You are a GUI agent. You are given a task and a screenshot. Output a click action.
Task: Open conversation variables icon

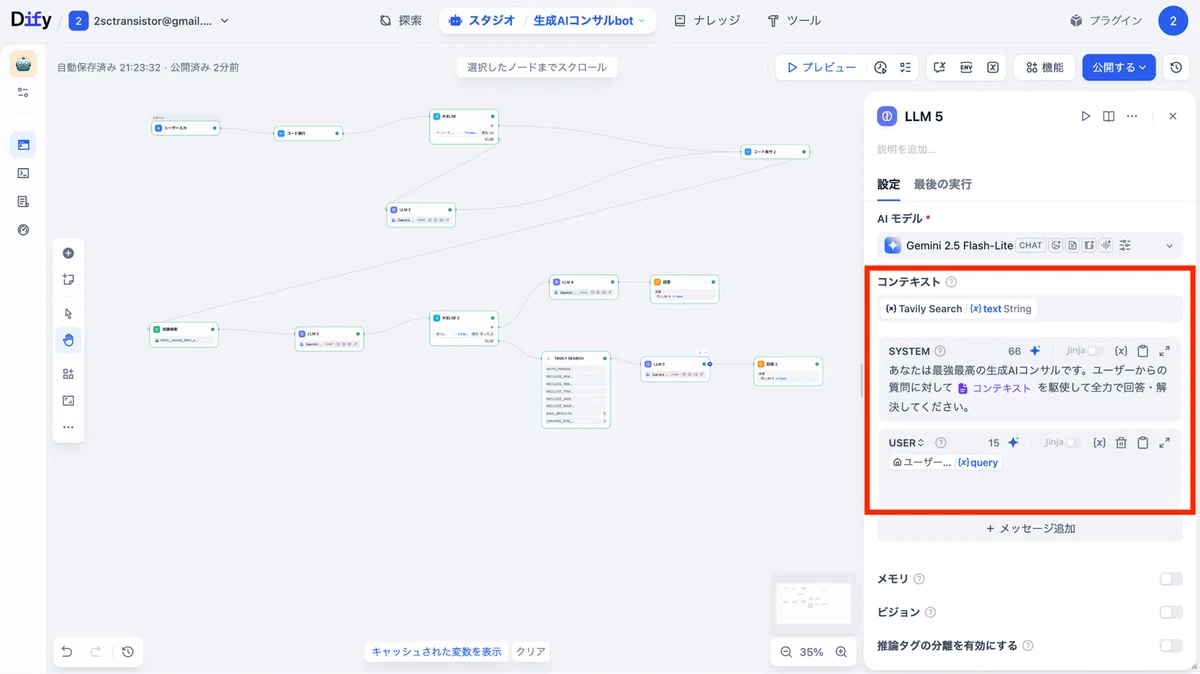pos(940,67)
